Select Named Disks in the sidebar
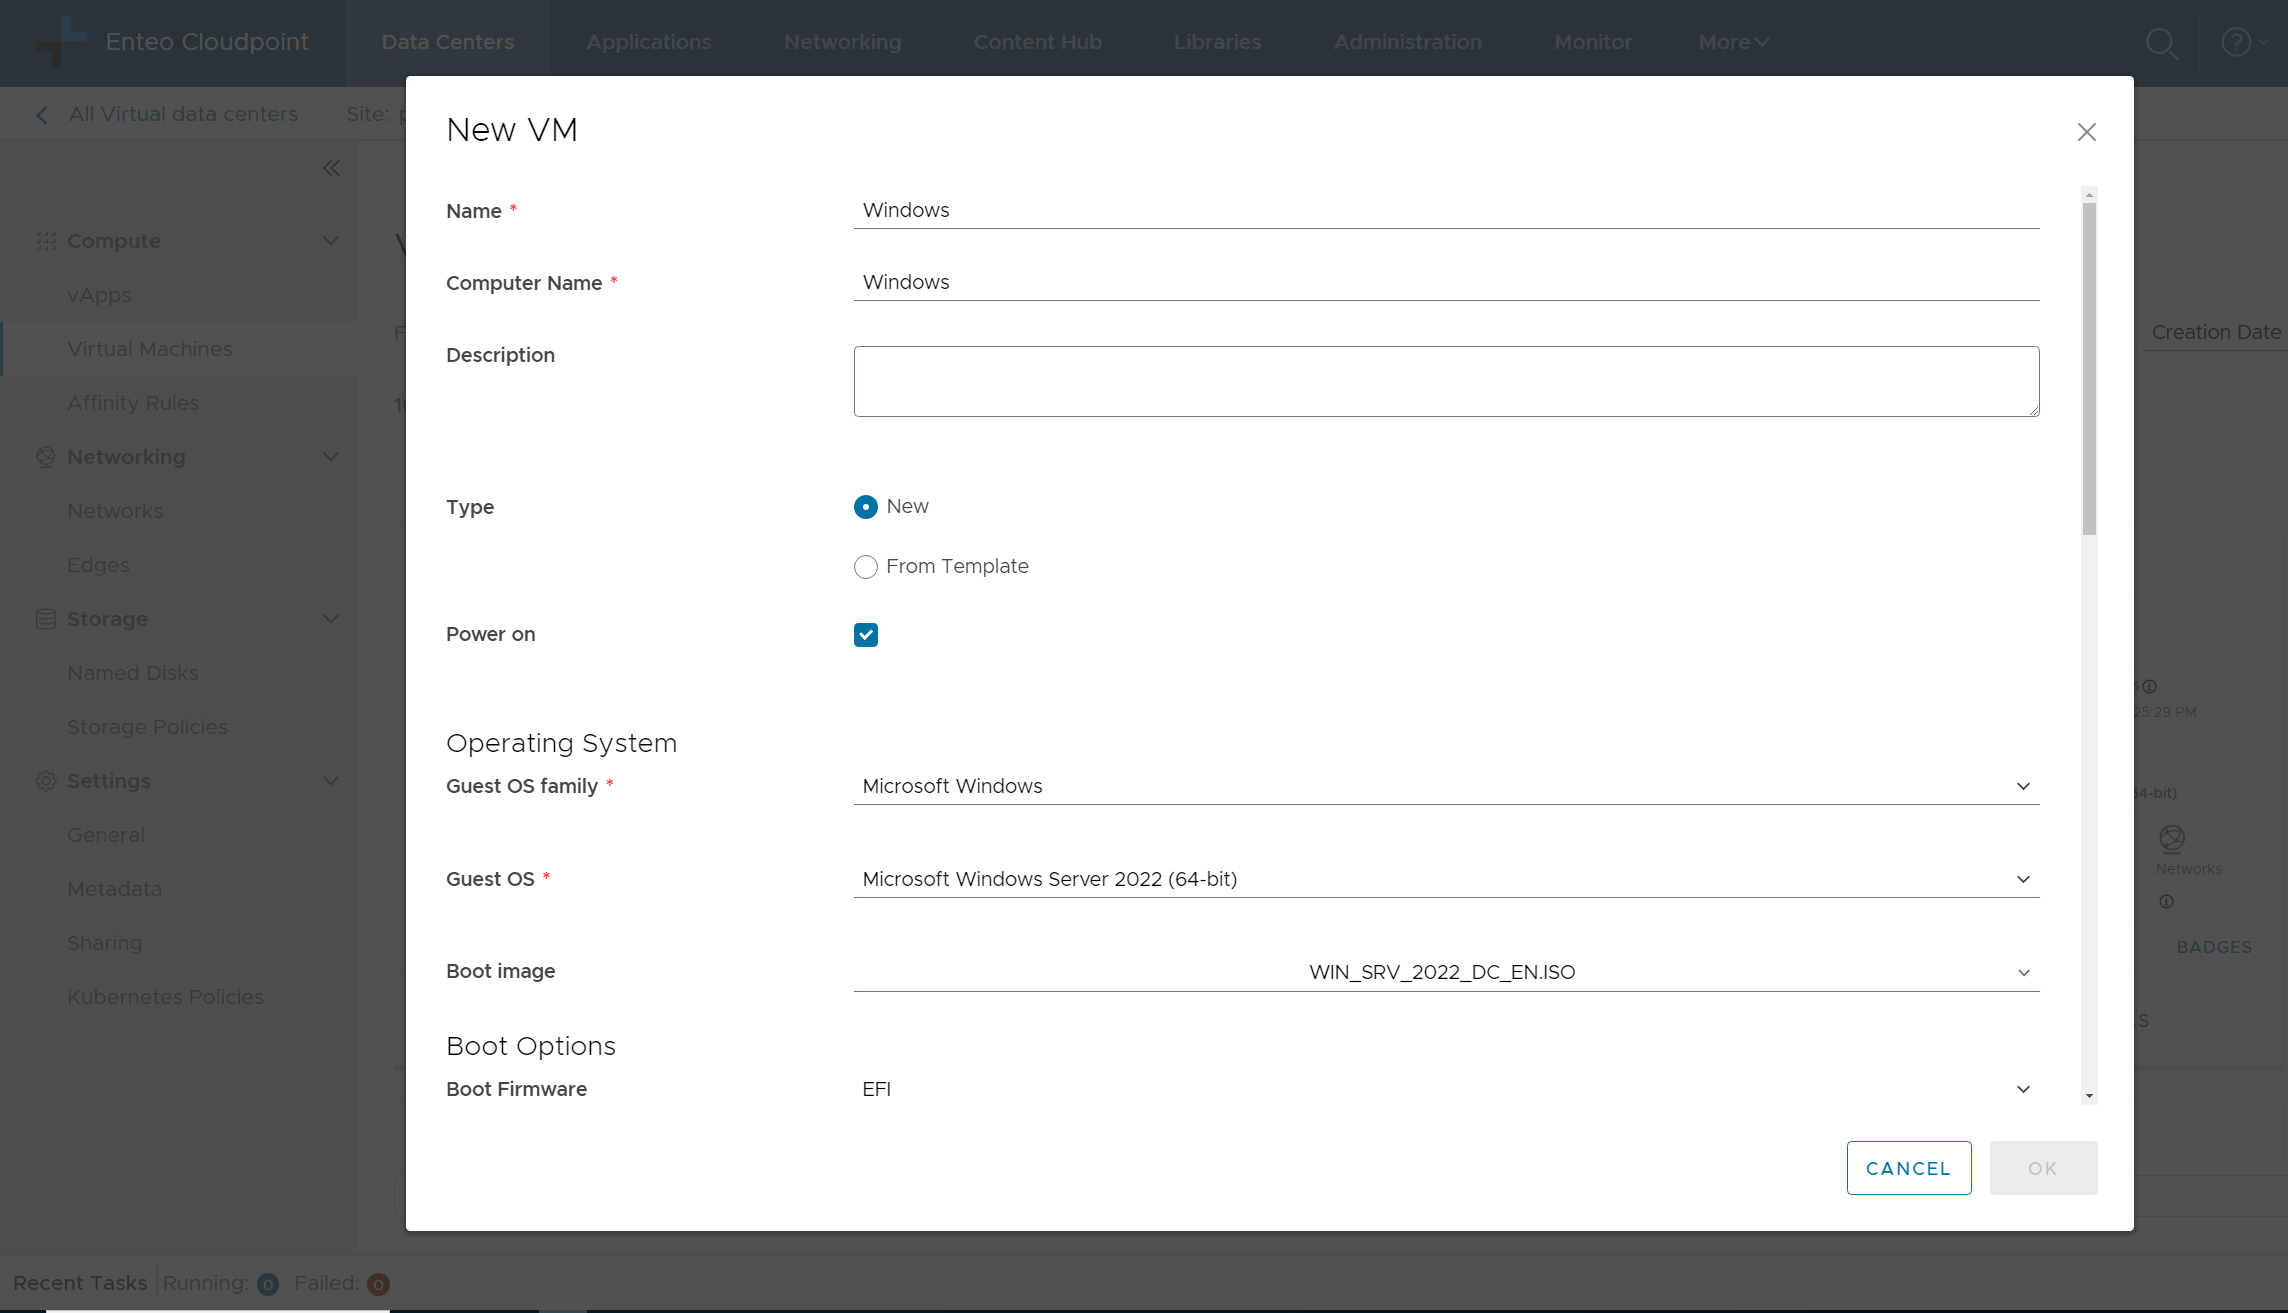2288x1313 pixels. point(132,673)
